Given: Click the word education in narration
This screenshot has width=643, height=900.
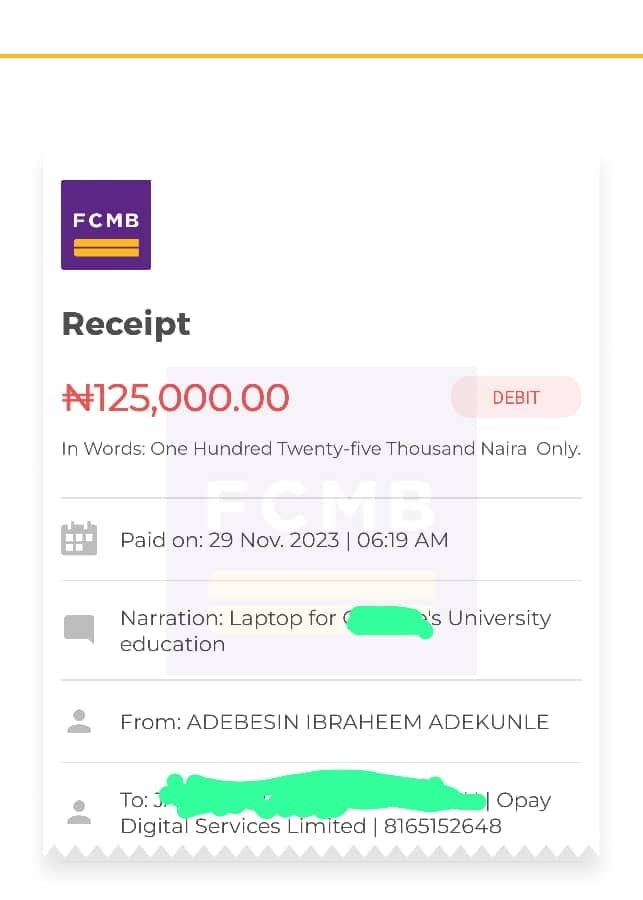Looking at the screenshot, I should point(172,644).
